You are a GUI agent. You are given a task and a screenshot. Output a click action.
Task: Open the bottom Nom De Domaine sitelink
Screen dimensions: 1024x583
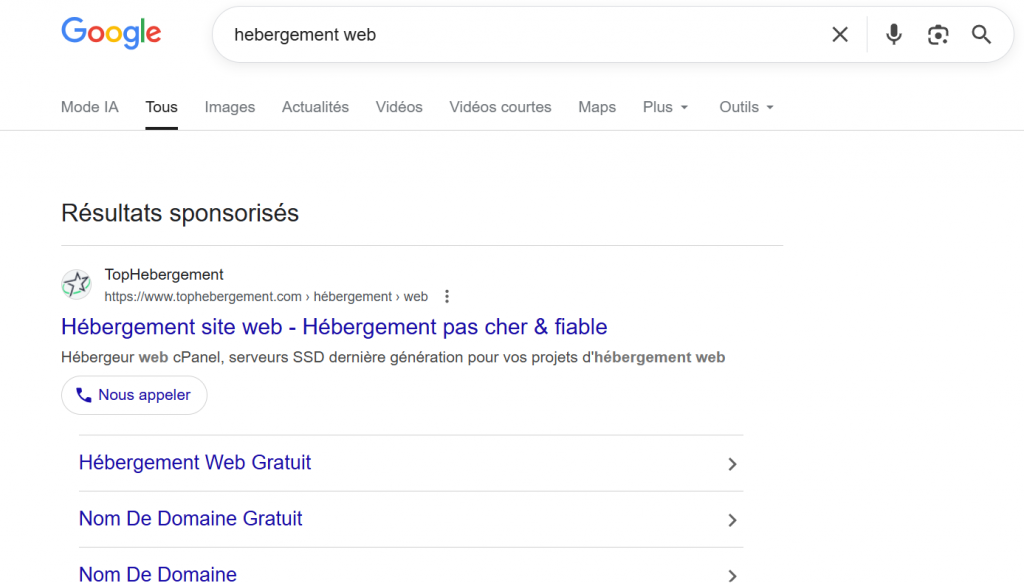pos(158,574)
